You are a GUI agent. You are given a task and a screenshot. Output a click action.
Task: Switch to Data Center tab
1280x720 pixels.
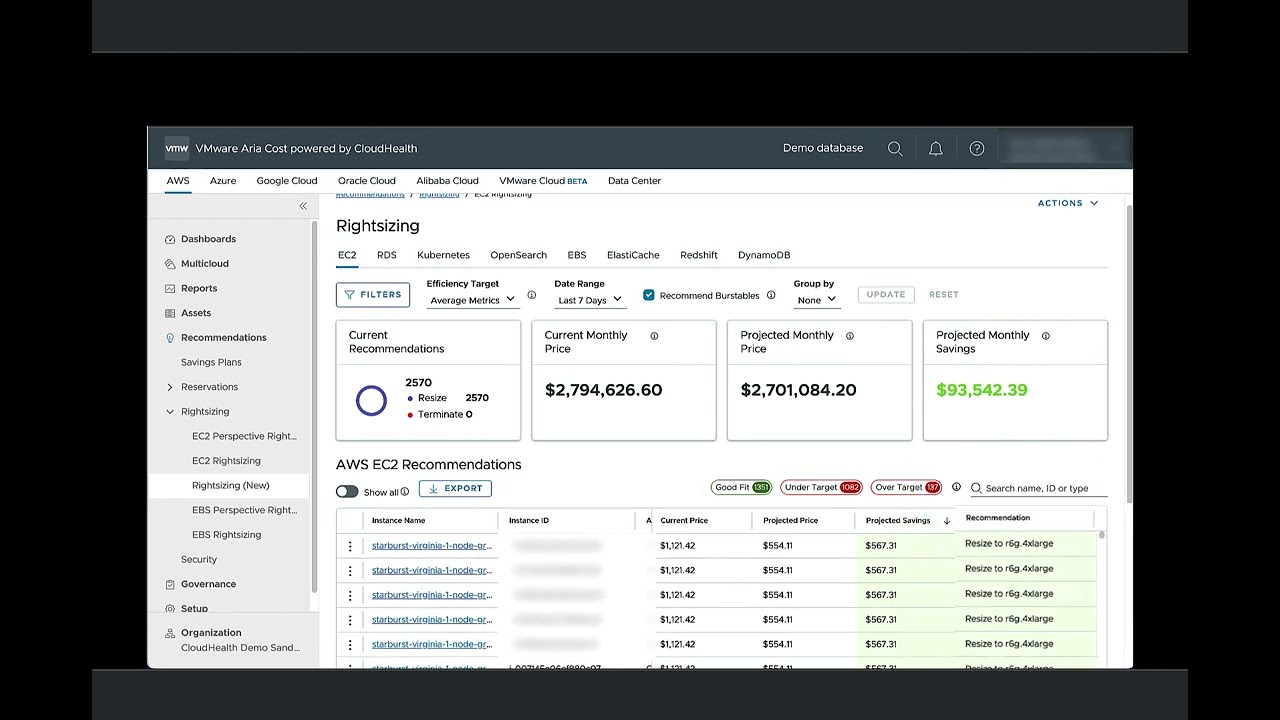pyautogui.click(x=634, y=181)
